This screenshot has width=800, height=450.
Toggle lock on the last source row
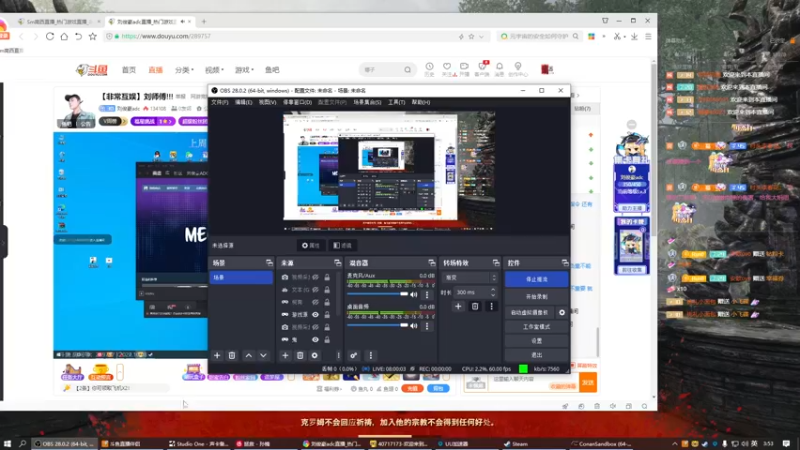click(x=327, y=340)
